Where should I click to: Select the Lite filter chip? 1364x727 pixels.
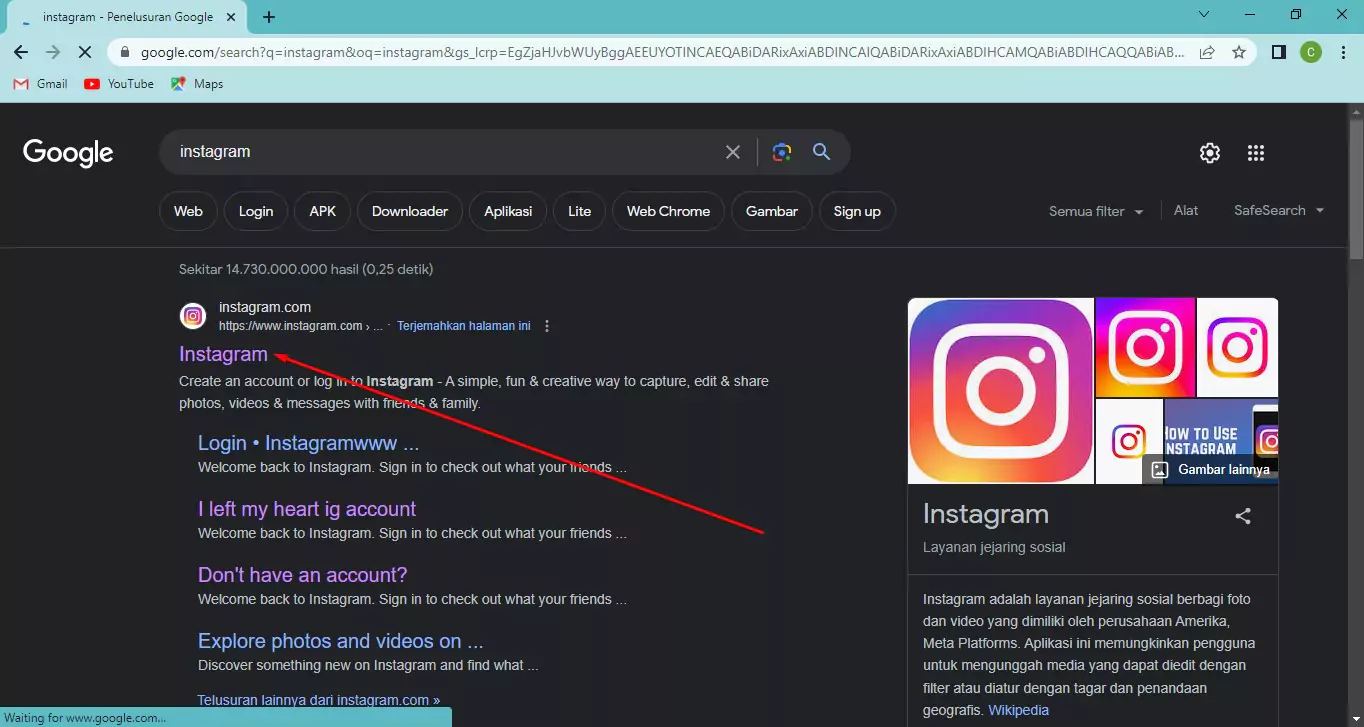[579, 211]
